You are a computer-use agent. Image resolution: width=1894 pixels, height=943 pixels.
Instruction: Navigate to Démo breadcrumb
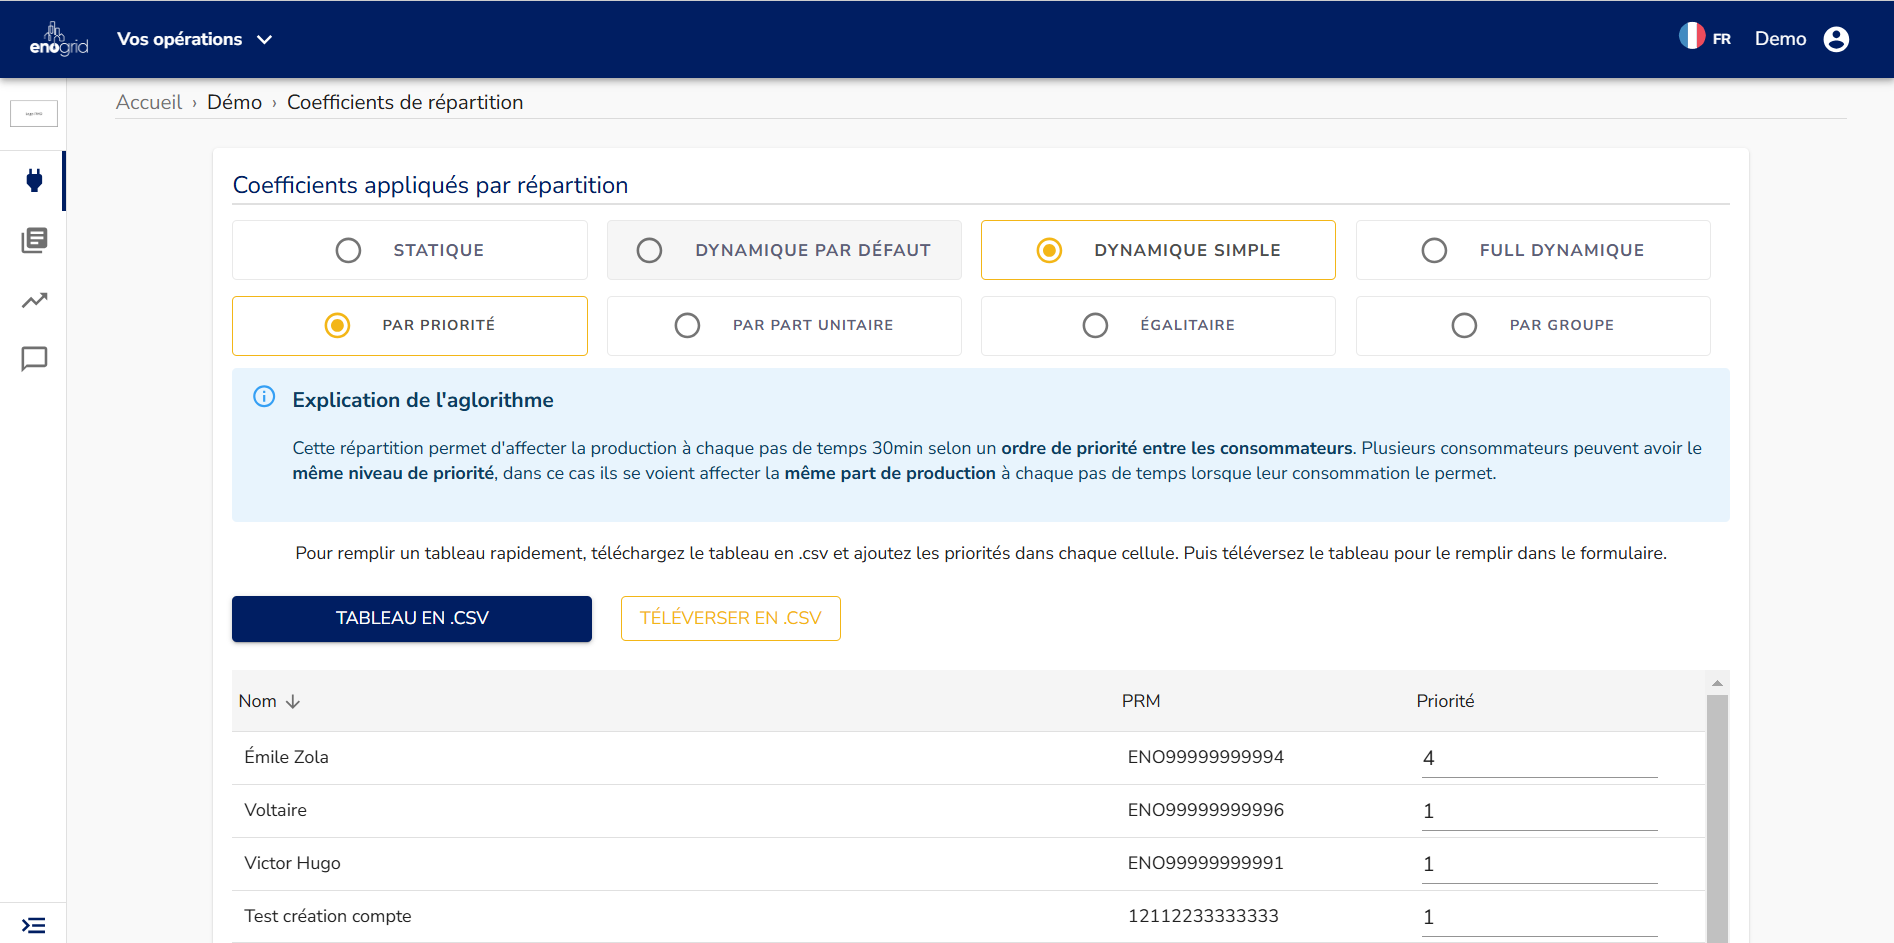(234, 102)
